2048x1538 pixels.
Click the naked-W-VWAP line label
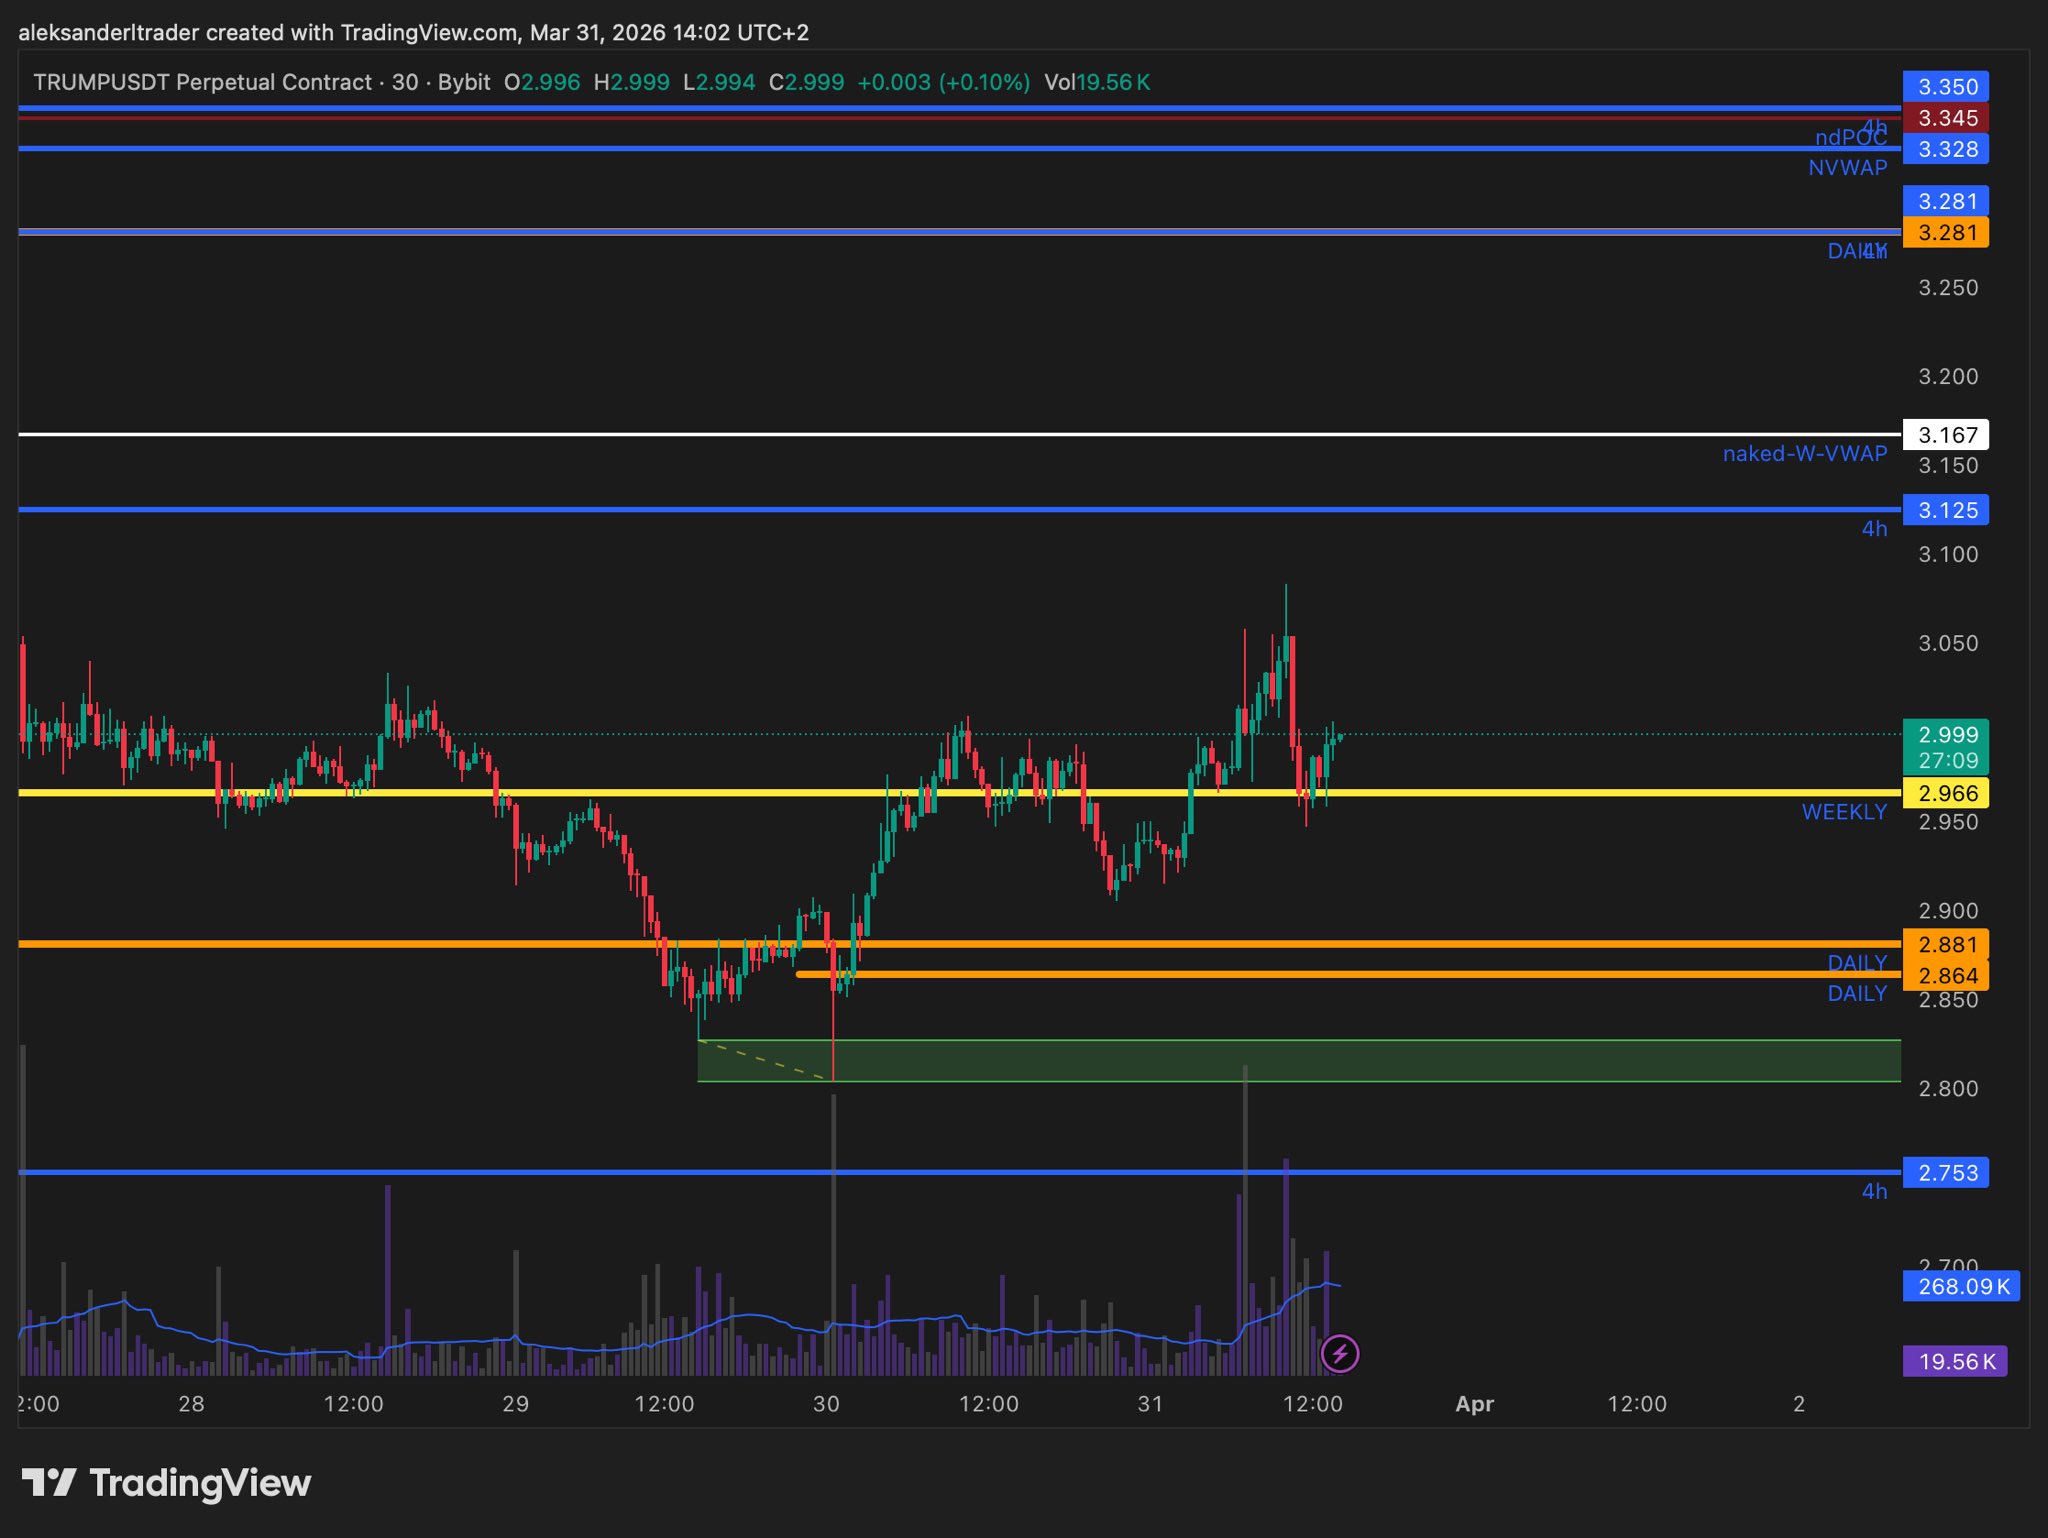click(1804, 454)
